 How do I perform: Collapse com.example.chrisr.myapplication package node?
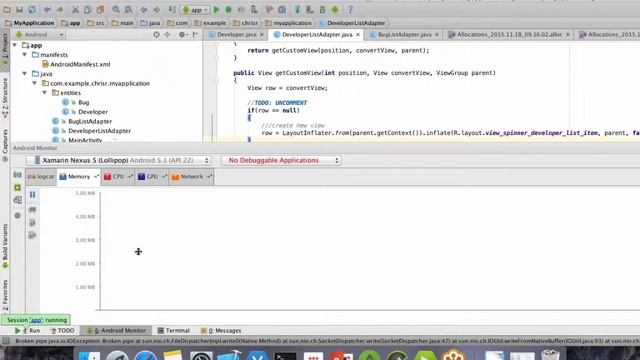pyautogui.click(x=35, y=83)
